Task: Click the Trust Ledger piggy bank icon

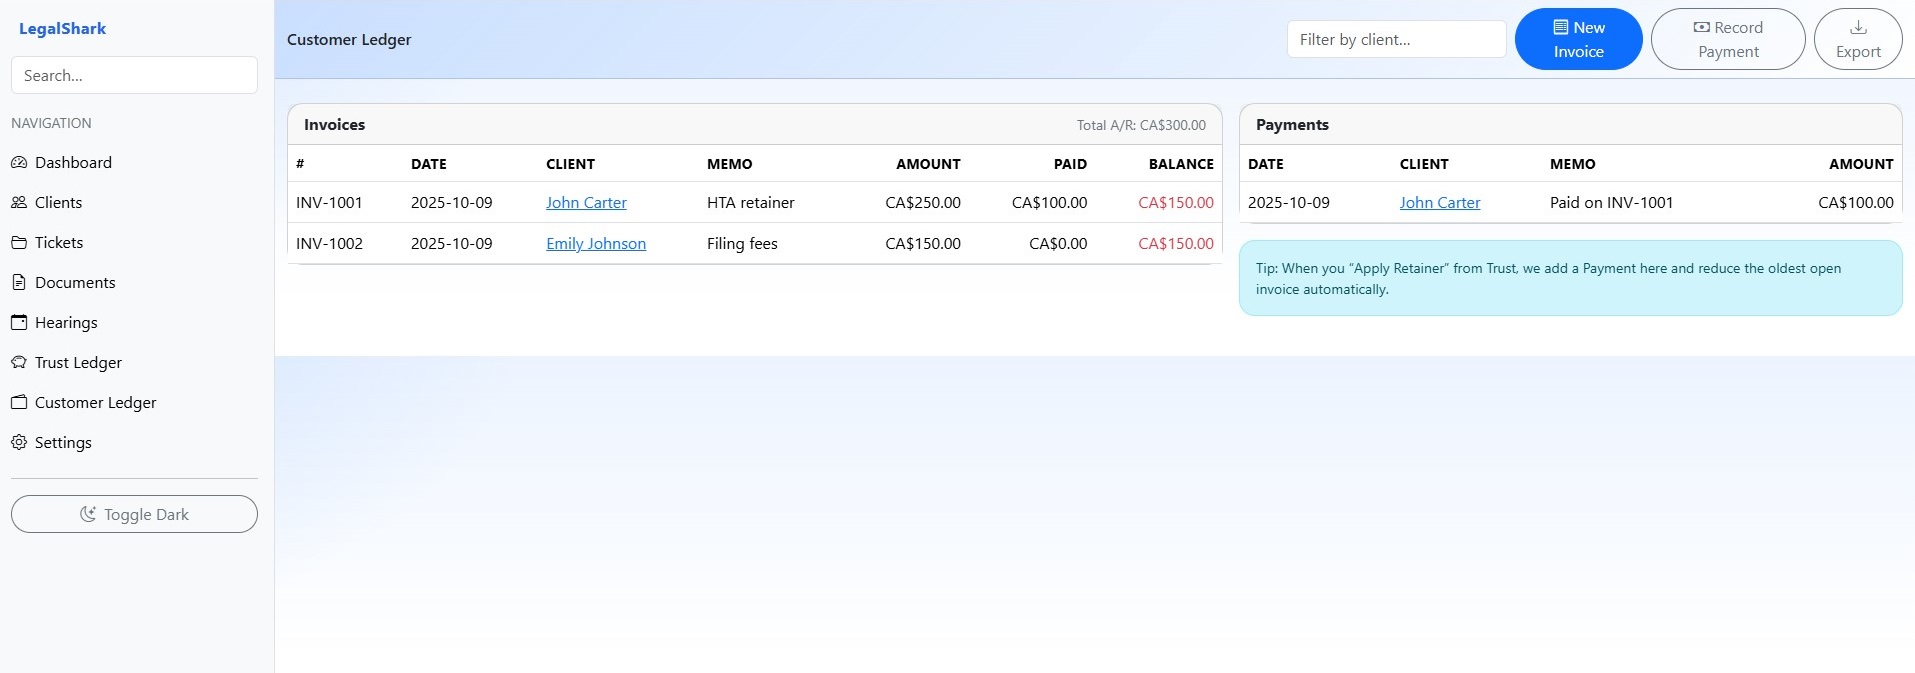Action: click(x=19, y=362)
